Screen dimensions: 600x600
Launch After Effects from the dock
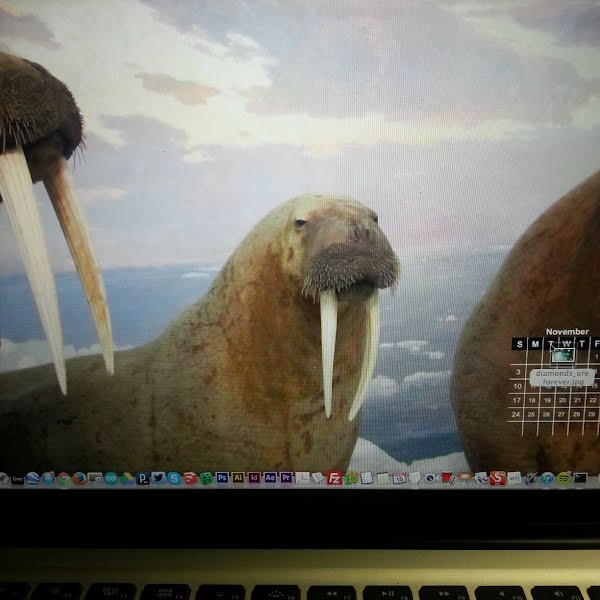(x=270, y=478)
